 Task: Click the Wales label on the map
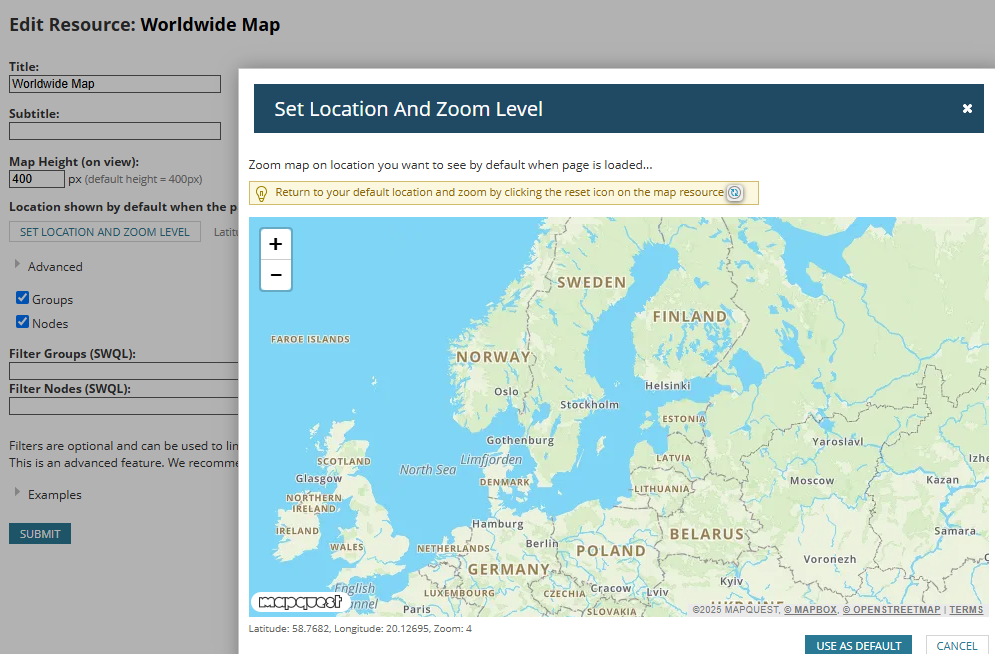click(346, 547)
